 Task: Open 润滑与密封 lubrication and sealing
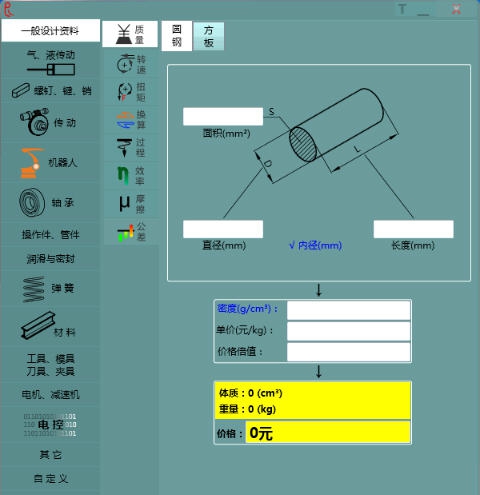50,259
